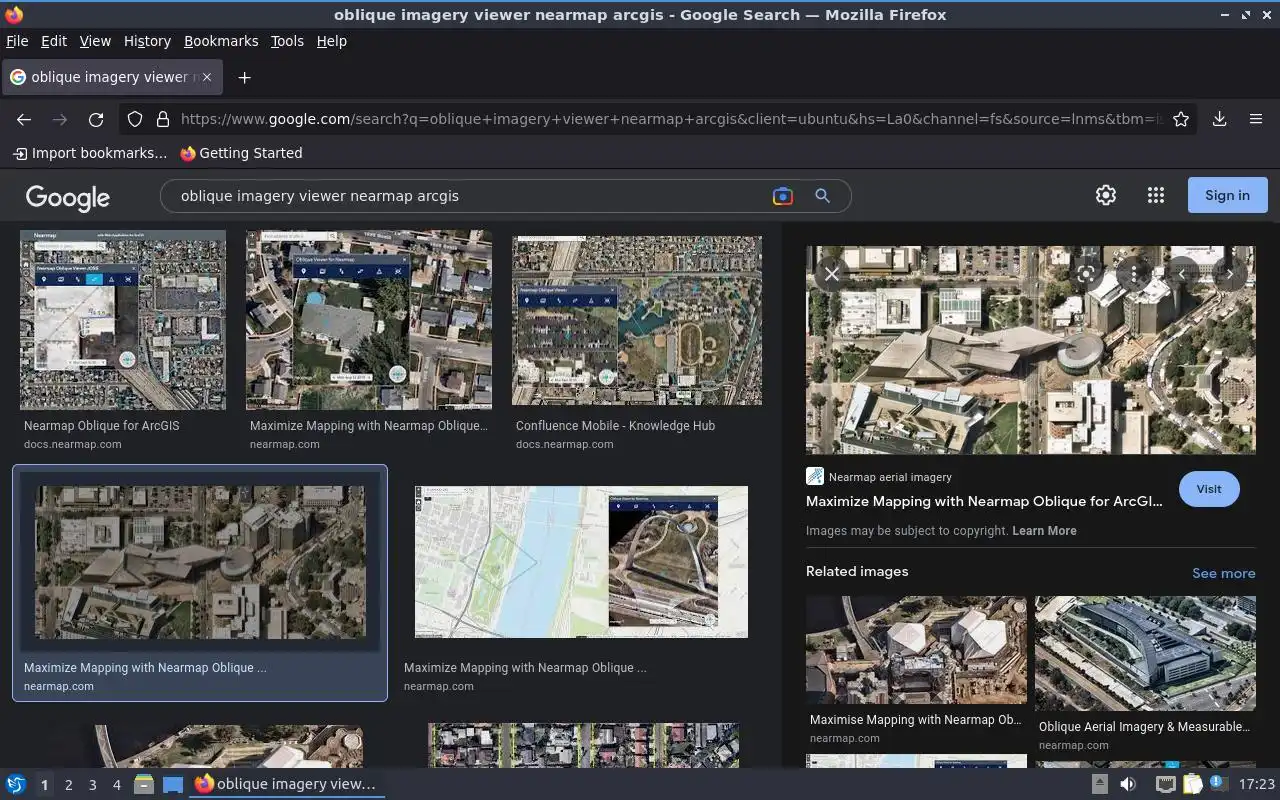Go back to previous page
This screenshot has height=800, width=1280.
coord(24,119)
